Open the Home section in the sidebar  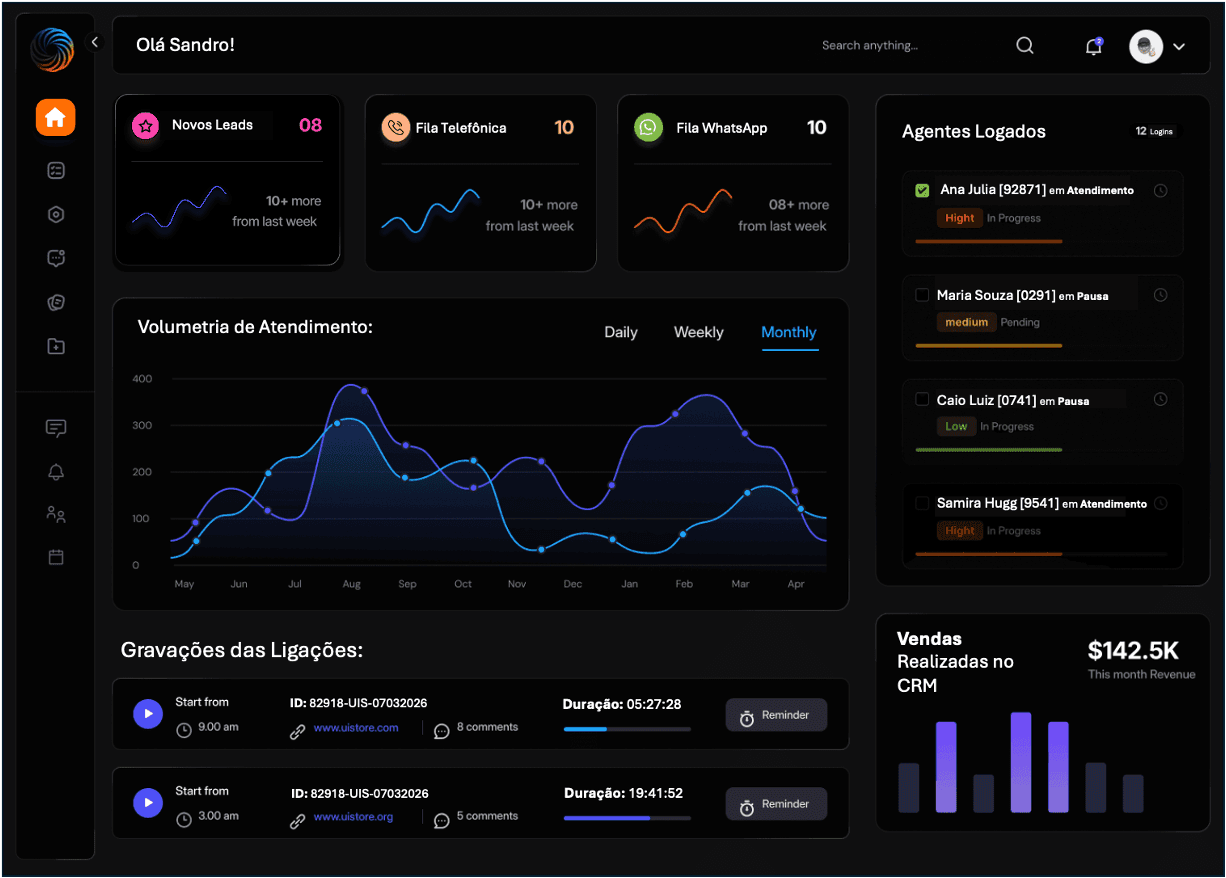[x=55, y=117]
